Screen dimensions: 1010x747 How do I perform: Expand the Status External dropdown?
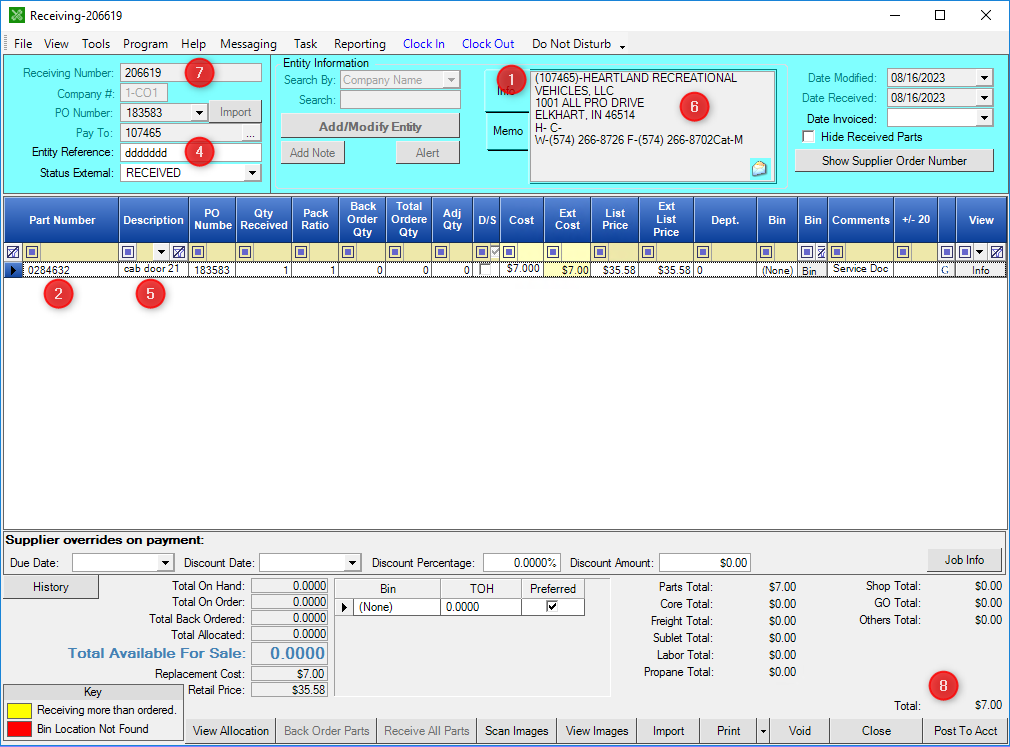click(252, 173)
